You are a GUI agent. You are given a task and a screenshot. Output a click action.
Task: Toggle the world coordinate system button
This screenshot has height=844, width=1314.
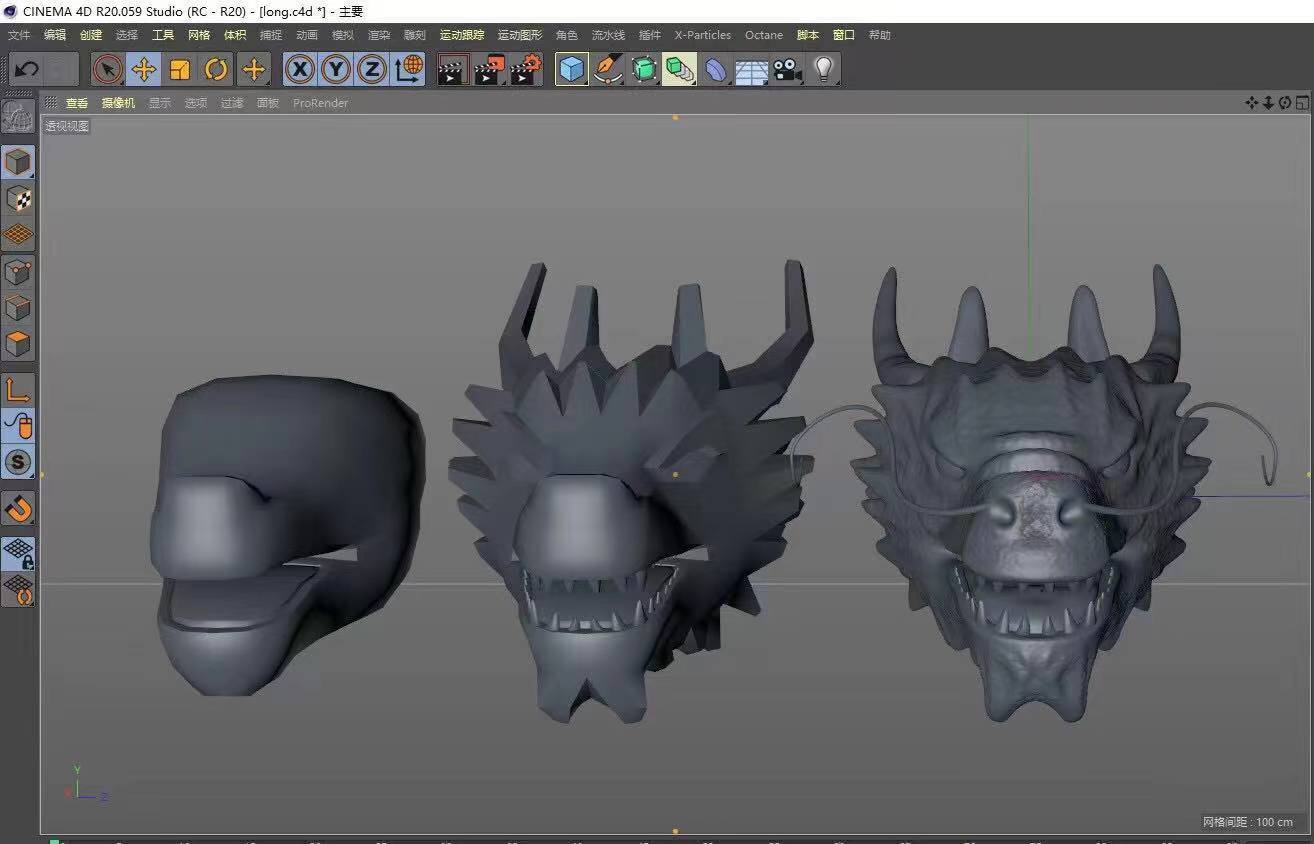coord(408,69)
